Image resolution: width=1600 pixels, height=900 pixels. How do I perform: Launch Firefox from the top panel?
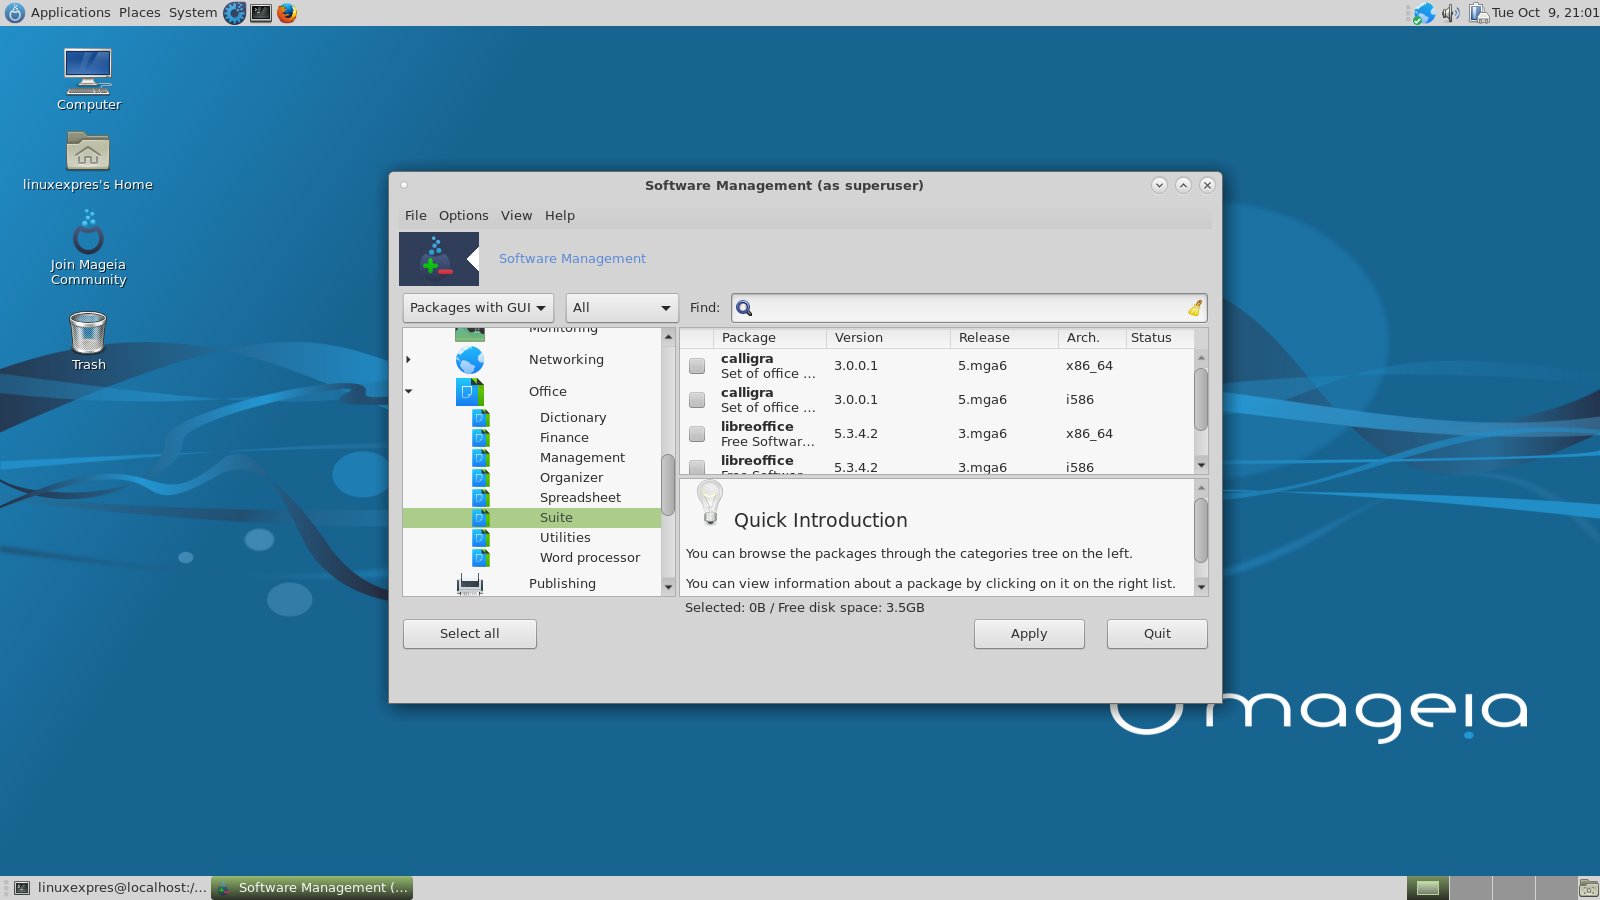(x=287, y=13)
